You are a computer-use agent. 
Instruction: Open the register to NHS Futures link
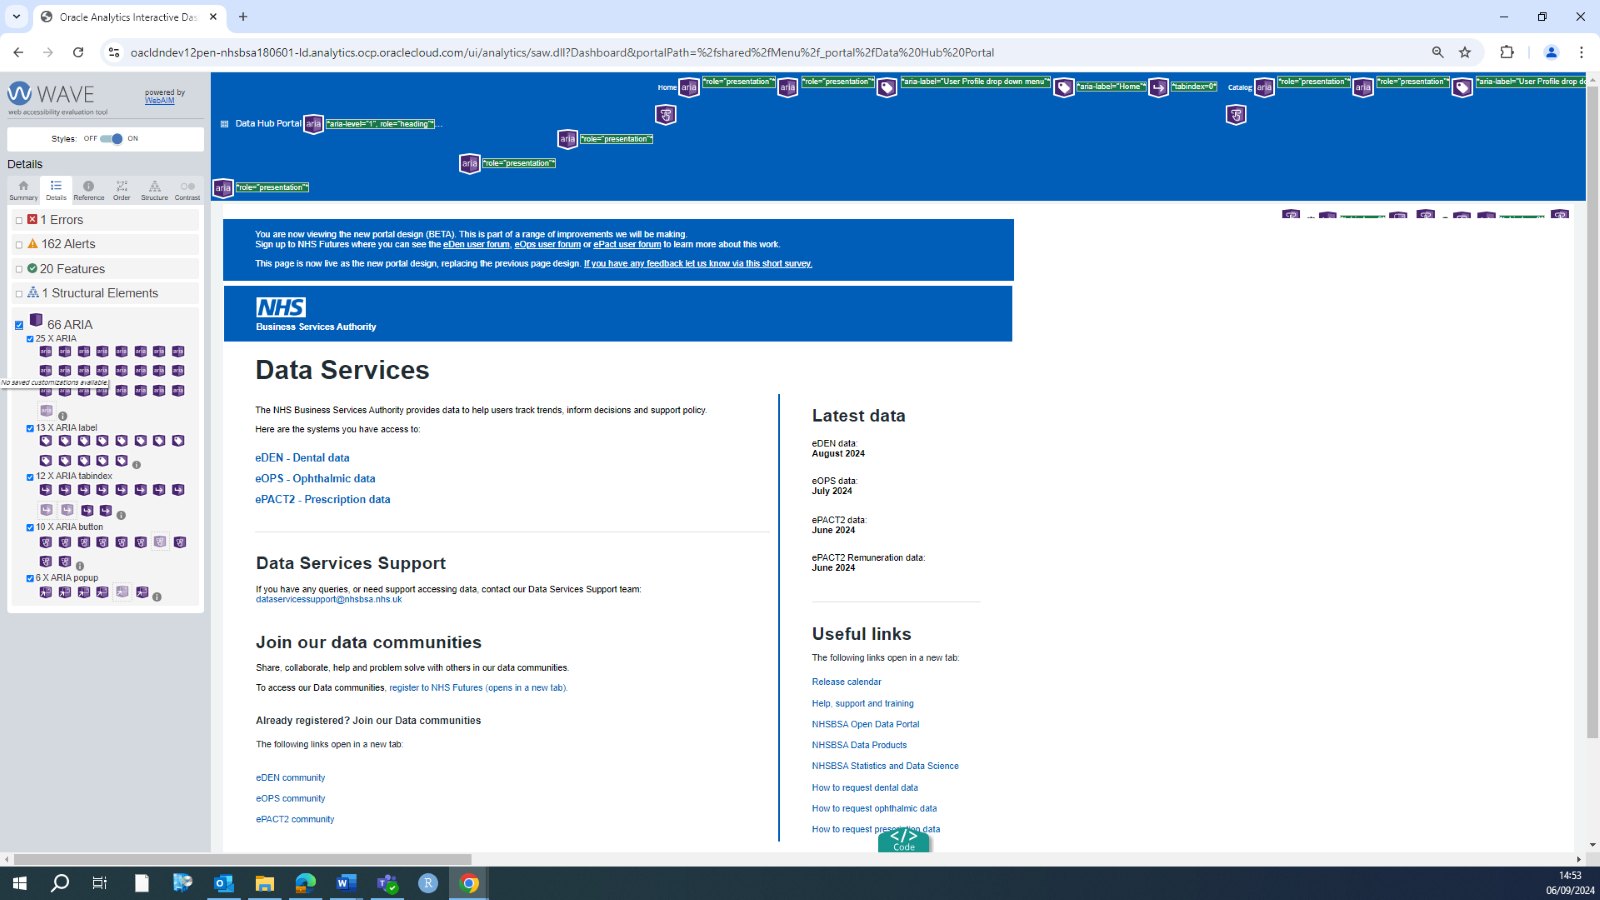pyautogui.click(x=478, y=688)
